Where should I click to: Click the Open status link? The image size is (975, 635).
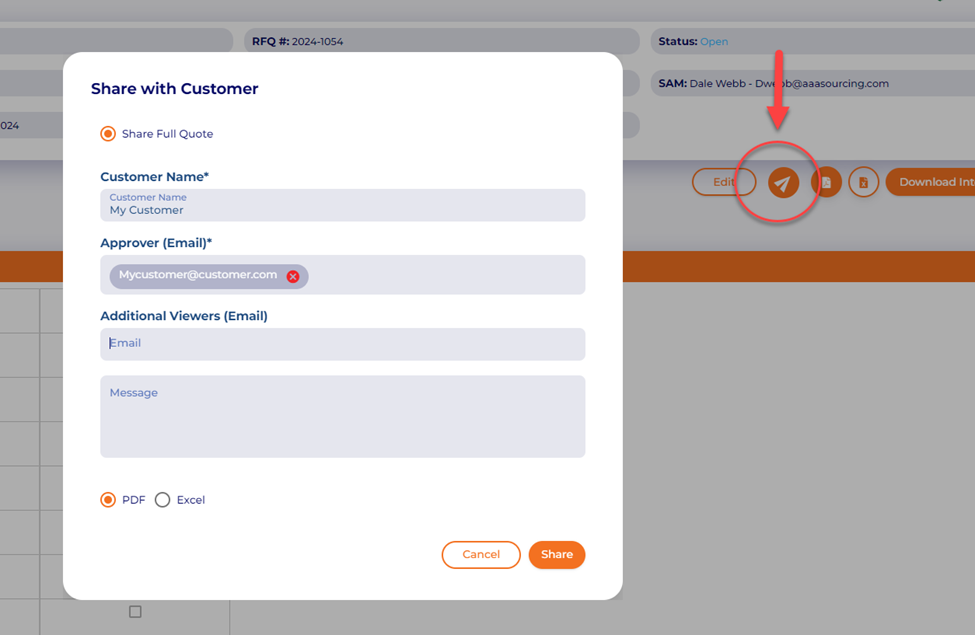coord(714,42)
